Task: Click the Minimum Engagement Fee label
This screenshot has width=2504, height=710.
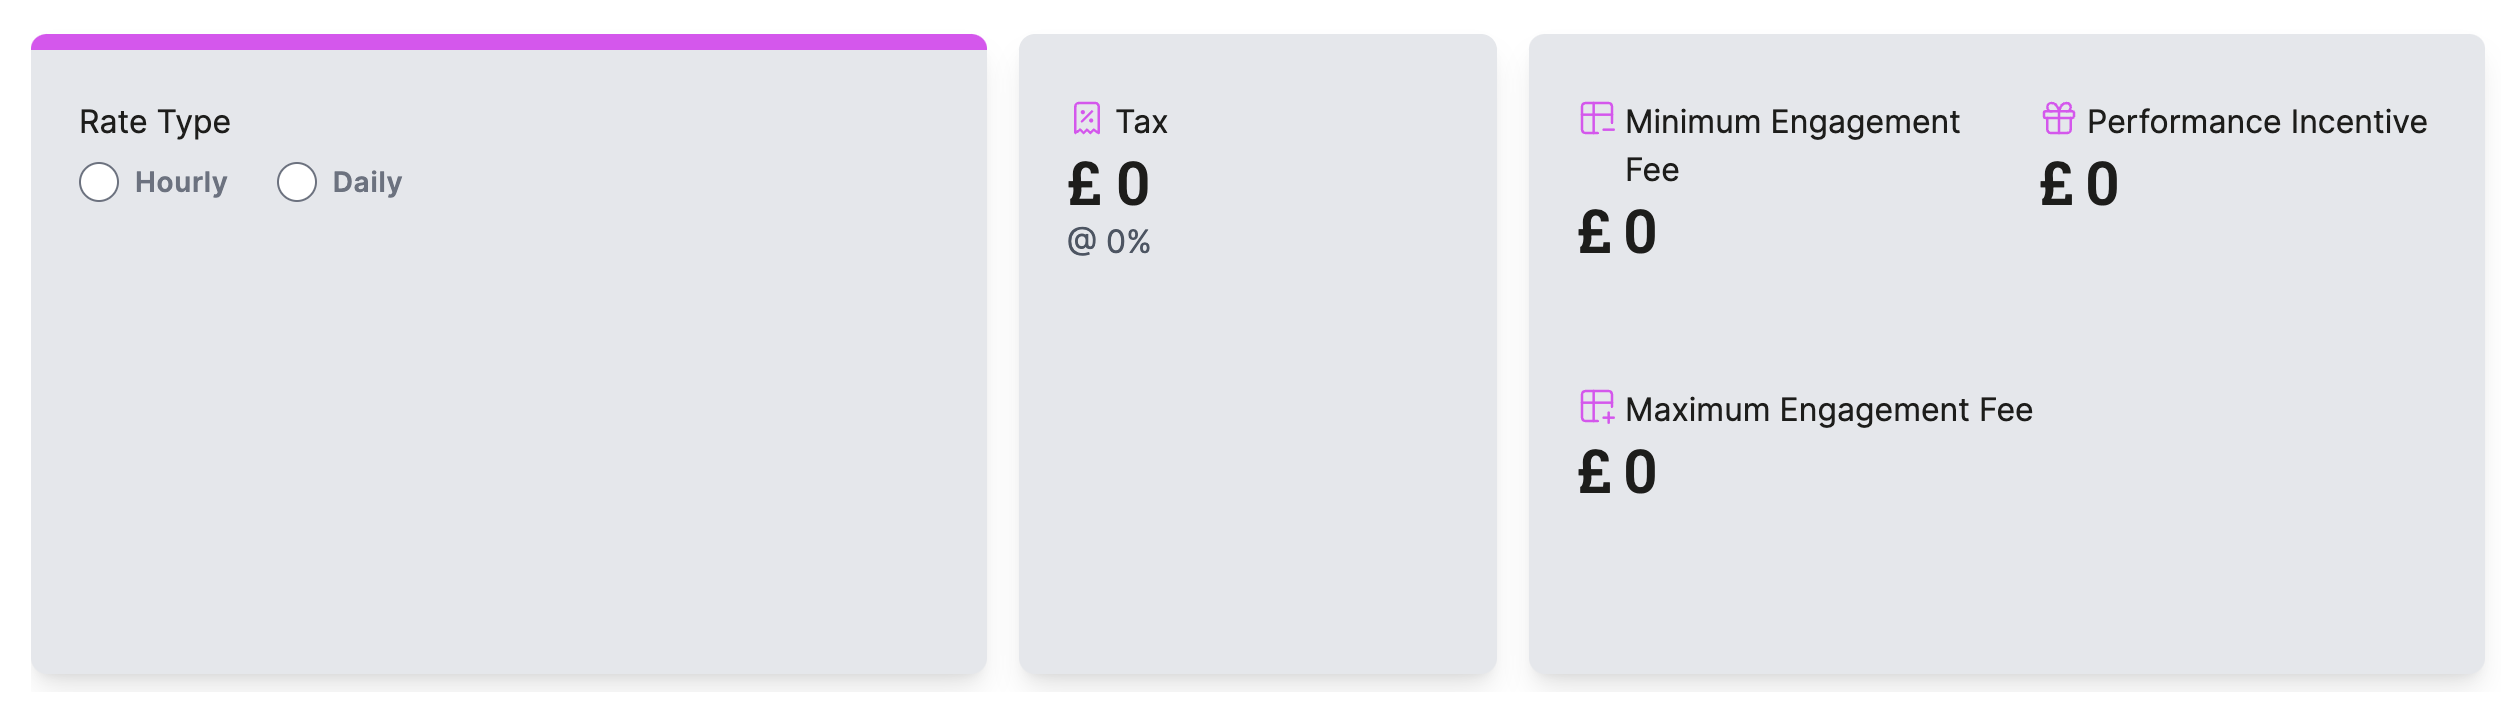Action: point(1792,145)
